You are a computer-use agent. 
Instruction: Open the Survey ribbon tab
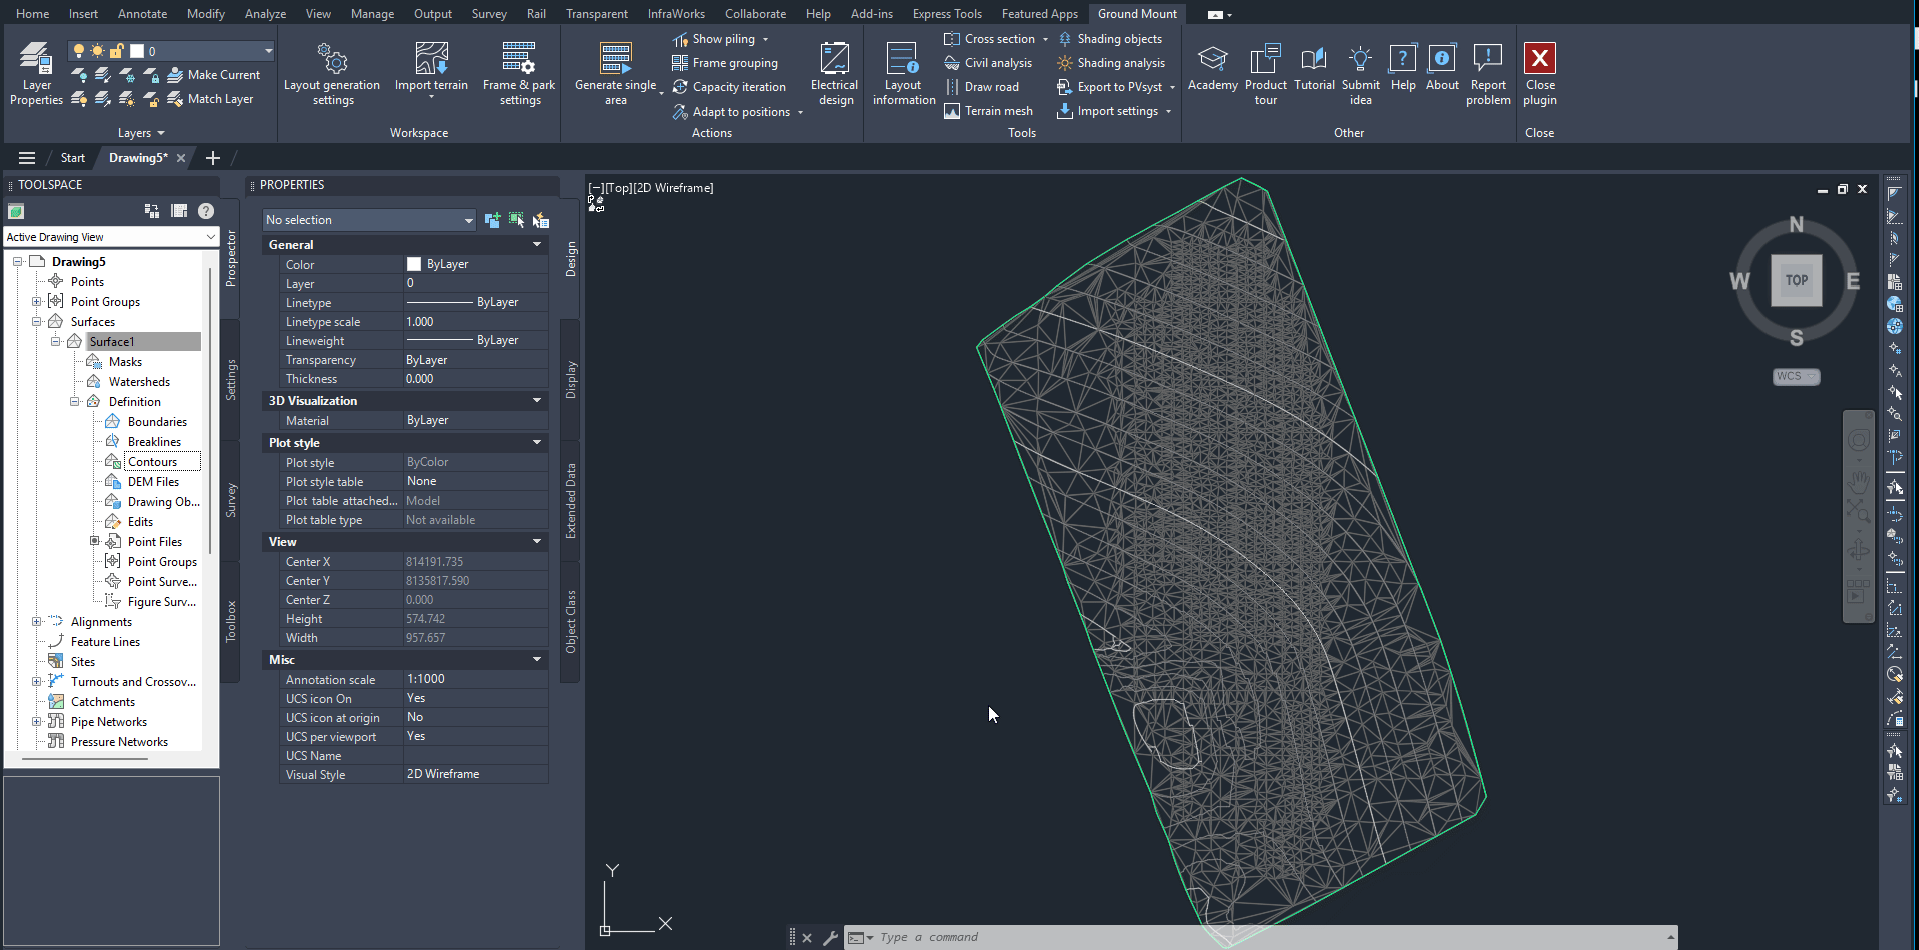pyautogui.click(x=489, y=13)
